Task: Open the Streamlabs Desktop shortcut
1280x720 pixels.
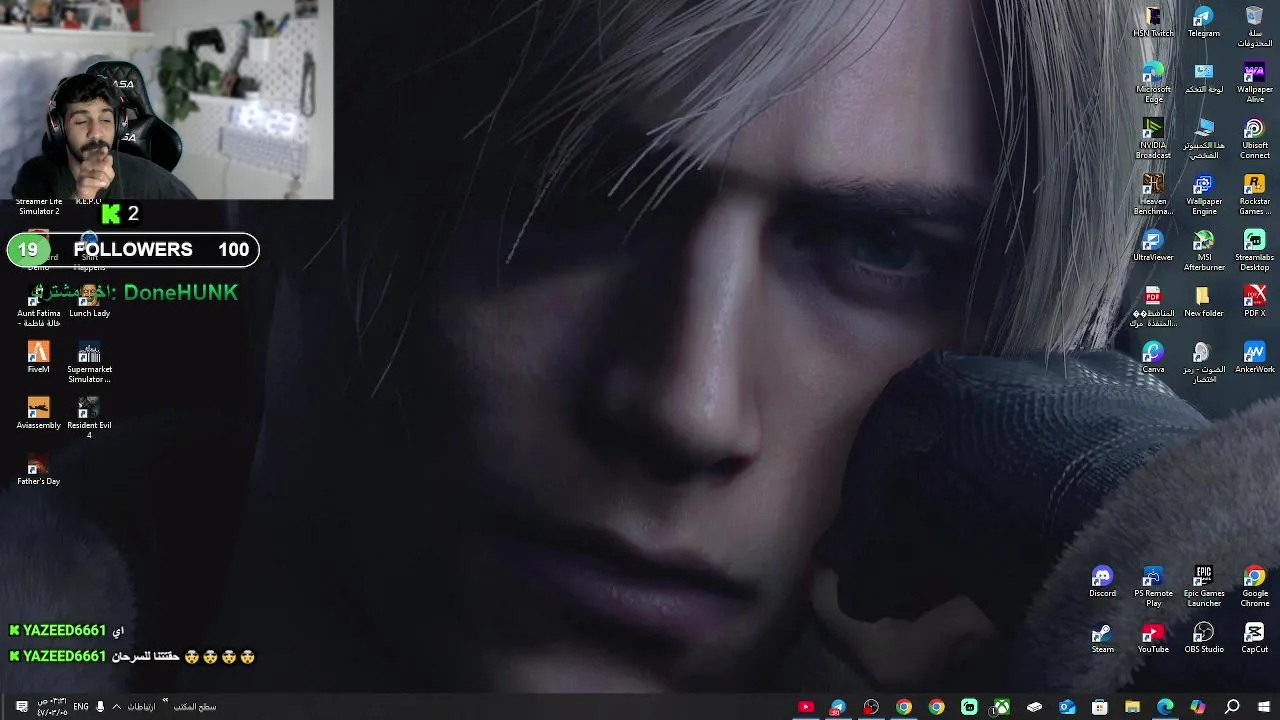Action: 1254,250
